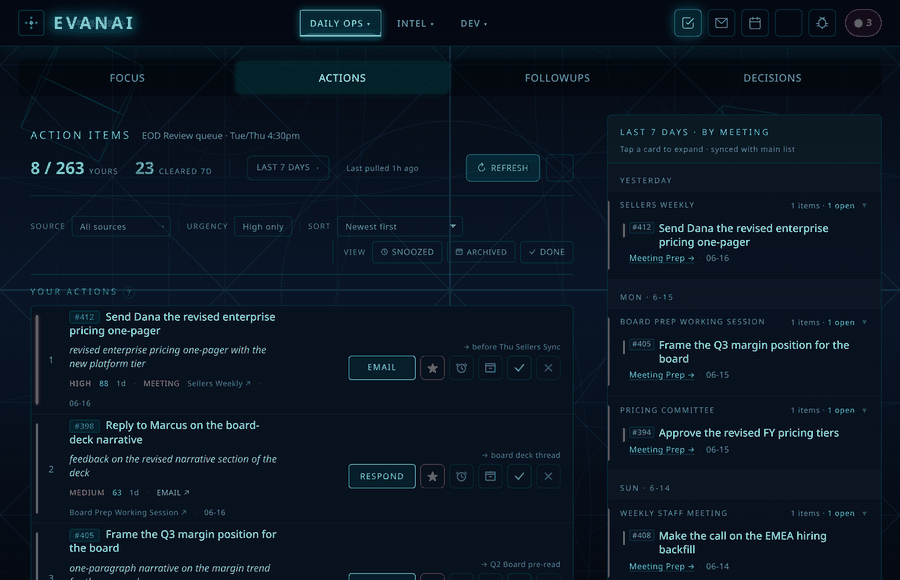Image resolution: width=900 pixels, height=580 pixels.
Task: Click 'before Thu Sellers Sync' context link
Action: click(x=512, y=347)
